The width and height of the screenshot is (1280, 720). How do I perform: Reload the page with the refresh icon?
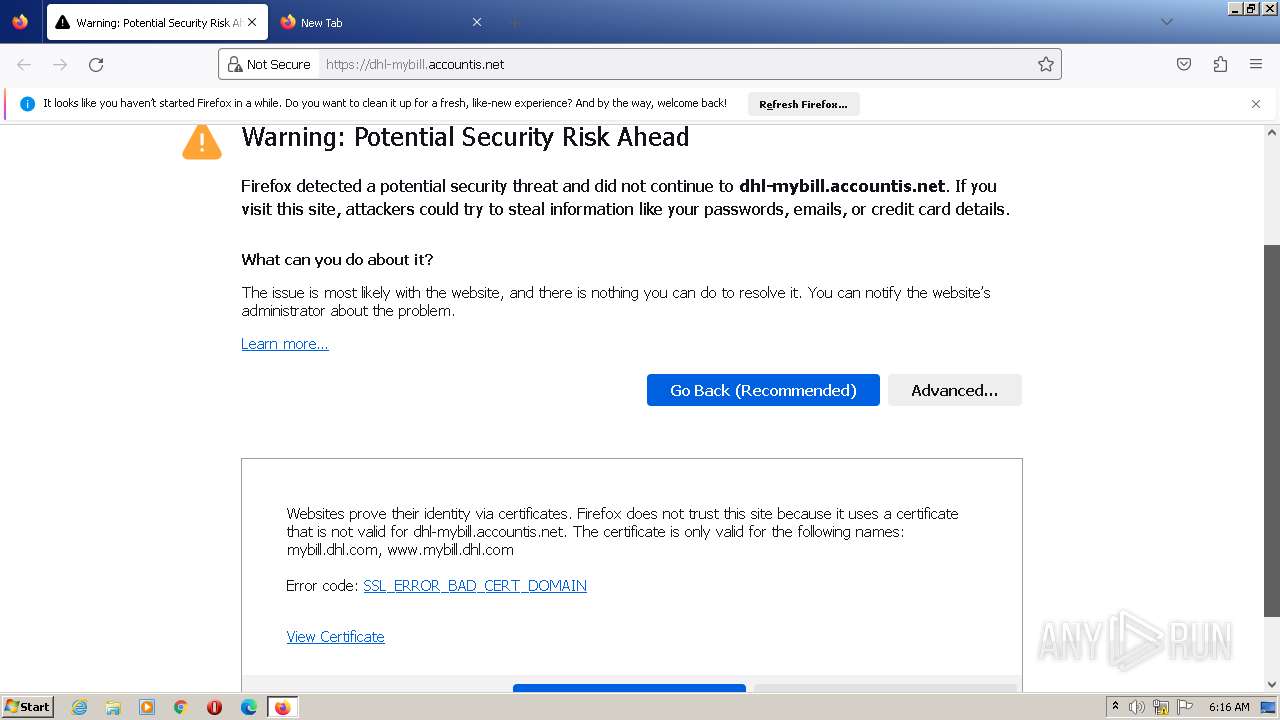pyautogui.click(x=96, y=64)
